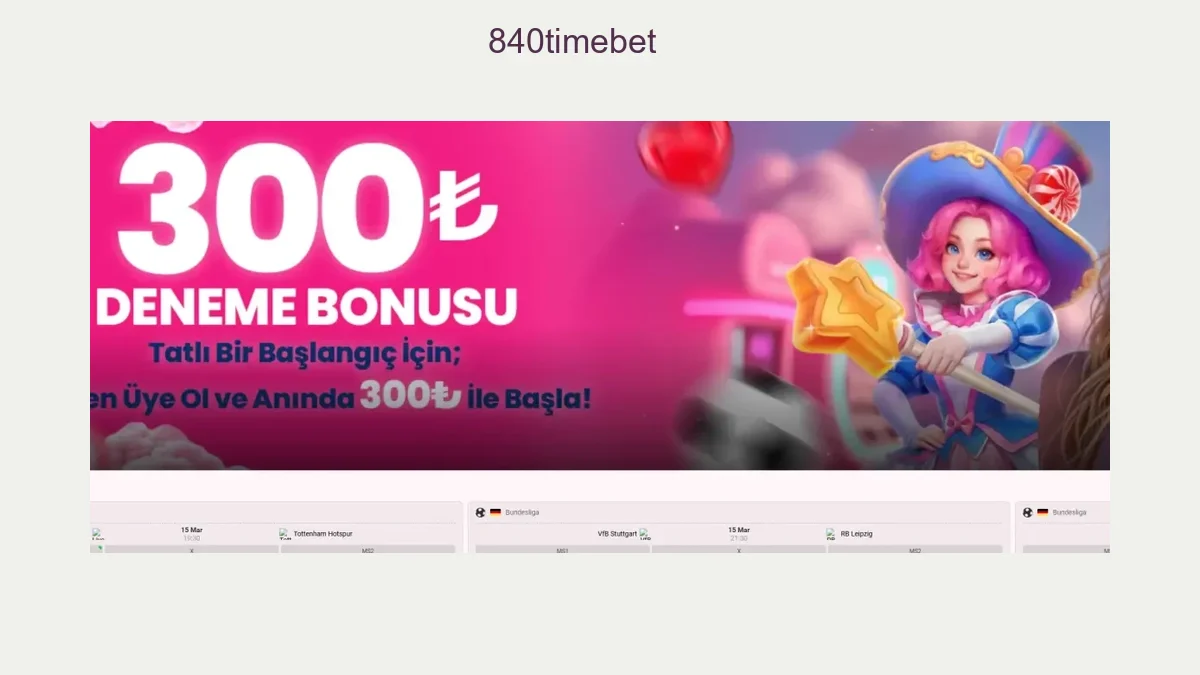This screenshot has width=1200, height=675.
Task: Click the RB Leipzig team logo
Action: tap(832, 535)
